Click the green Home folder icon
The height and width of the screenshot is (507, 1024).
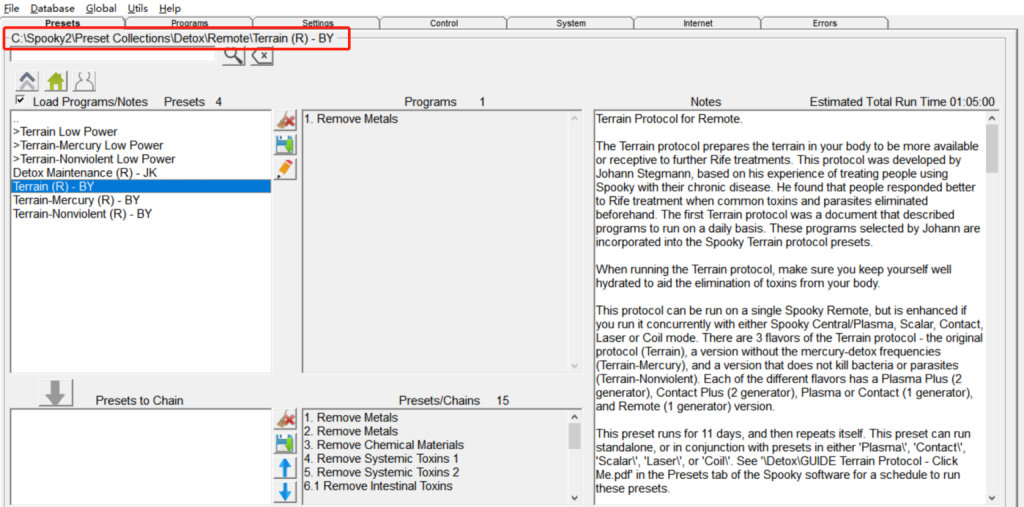(x=56, y=82)
